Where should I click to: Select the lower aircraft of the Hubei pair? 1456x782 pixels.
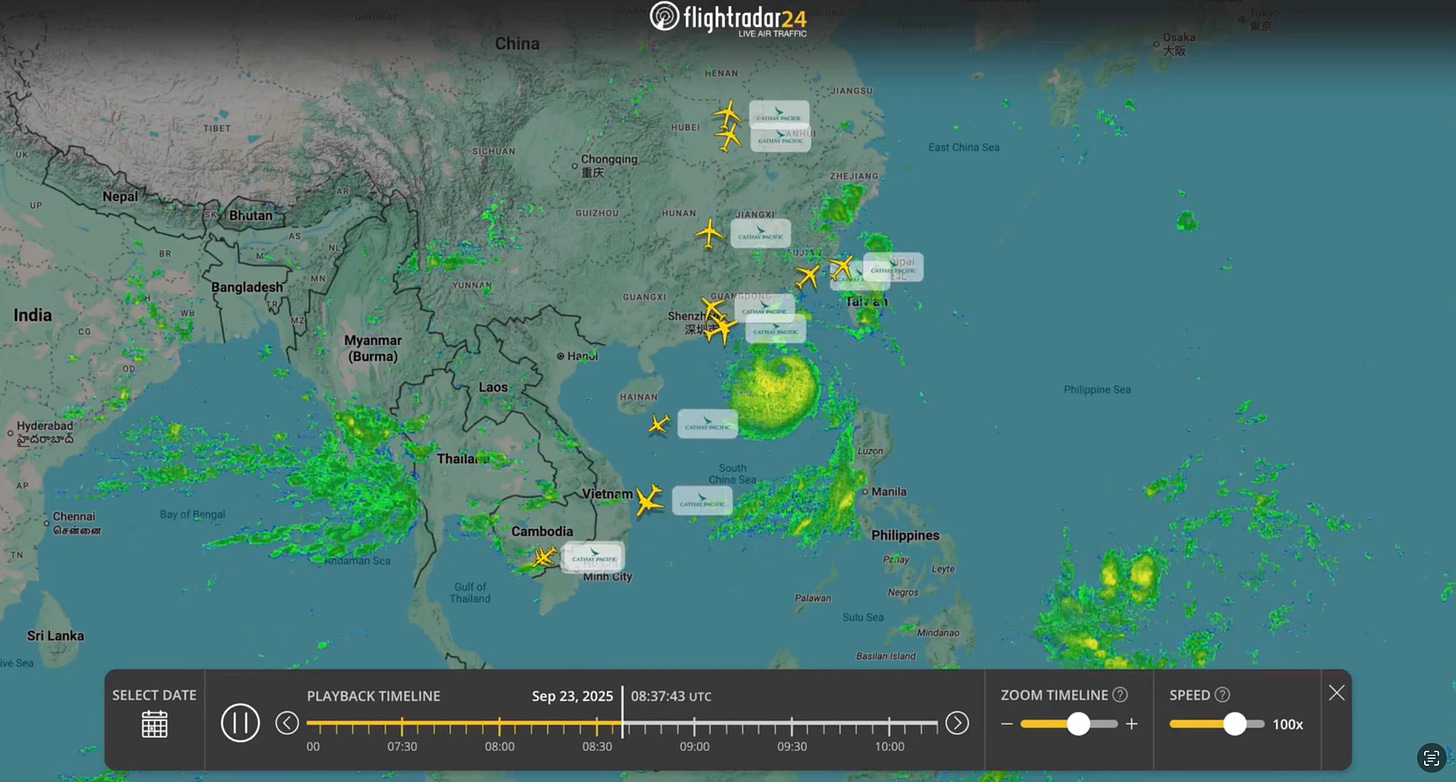[x=729, y=137]
